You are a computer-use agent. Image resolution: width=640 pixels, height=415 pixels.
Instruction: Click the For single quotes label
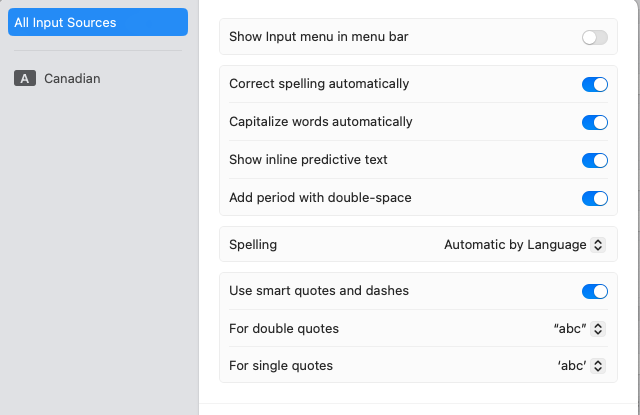(x=281, y=366)
